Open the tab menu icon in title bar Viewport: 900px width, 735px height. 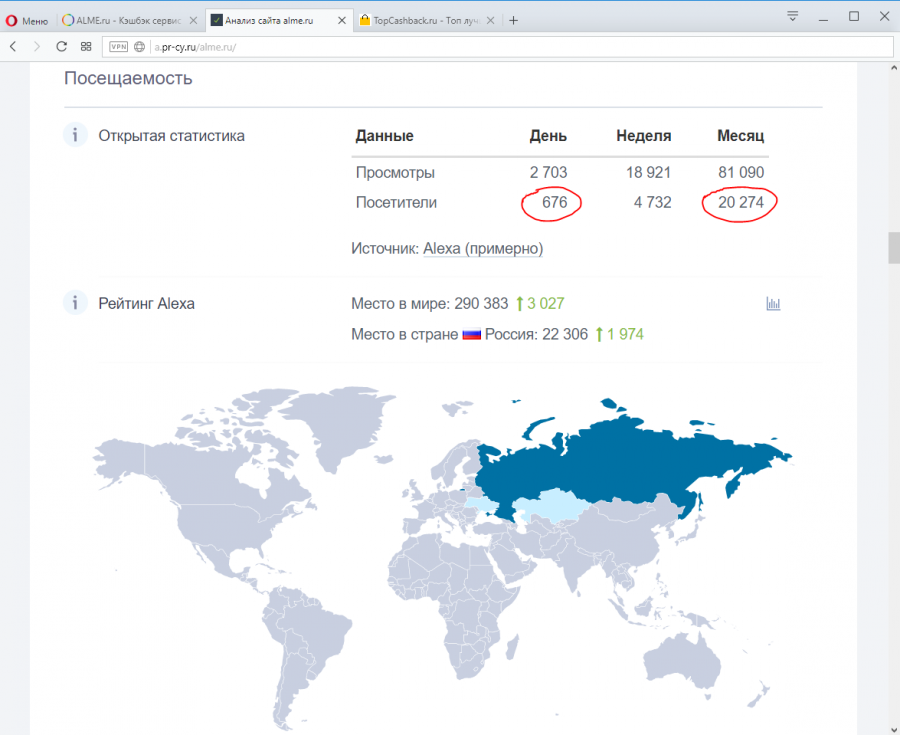point(793,17)
